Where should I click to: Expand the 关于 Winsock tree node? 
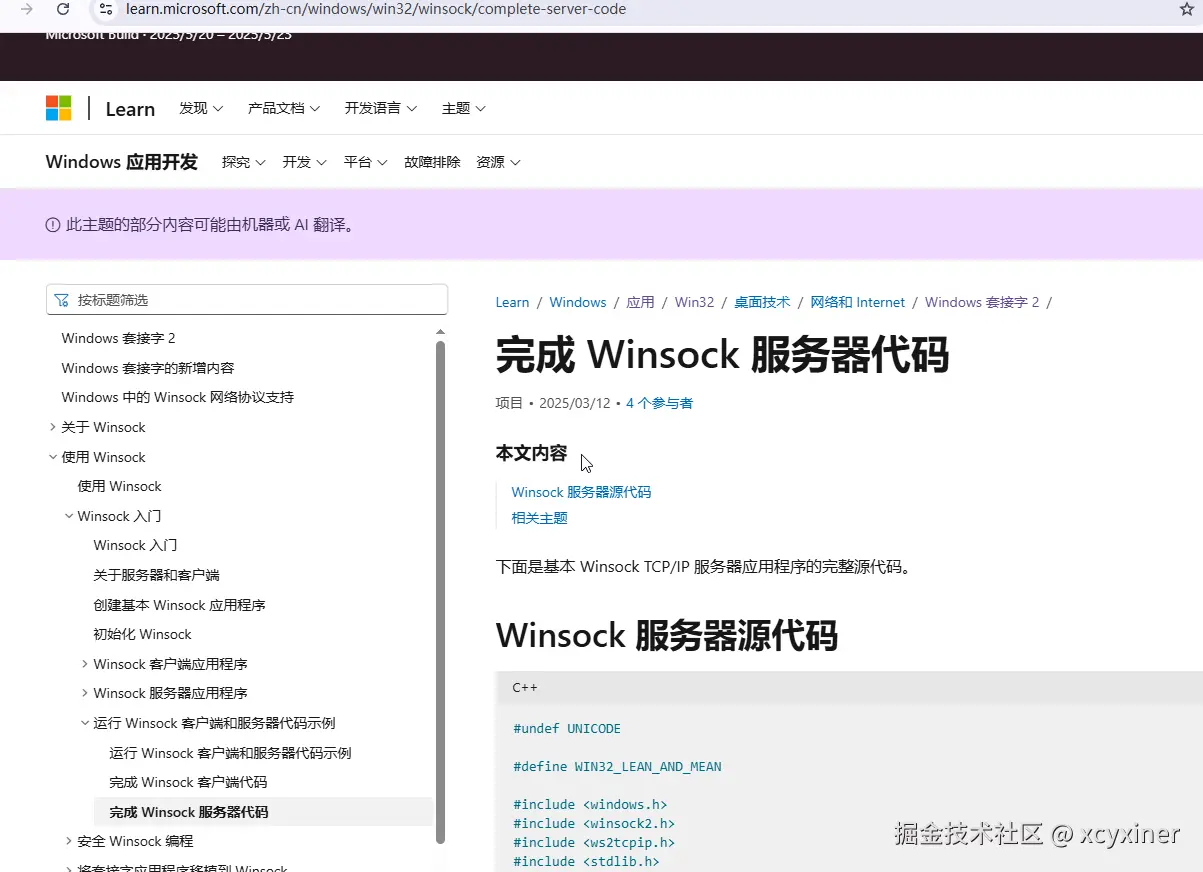[x=53, y=427]
